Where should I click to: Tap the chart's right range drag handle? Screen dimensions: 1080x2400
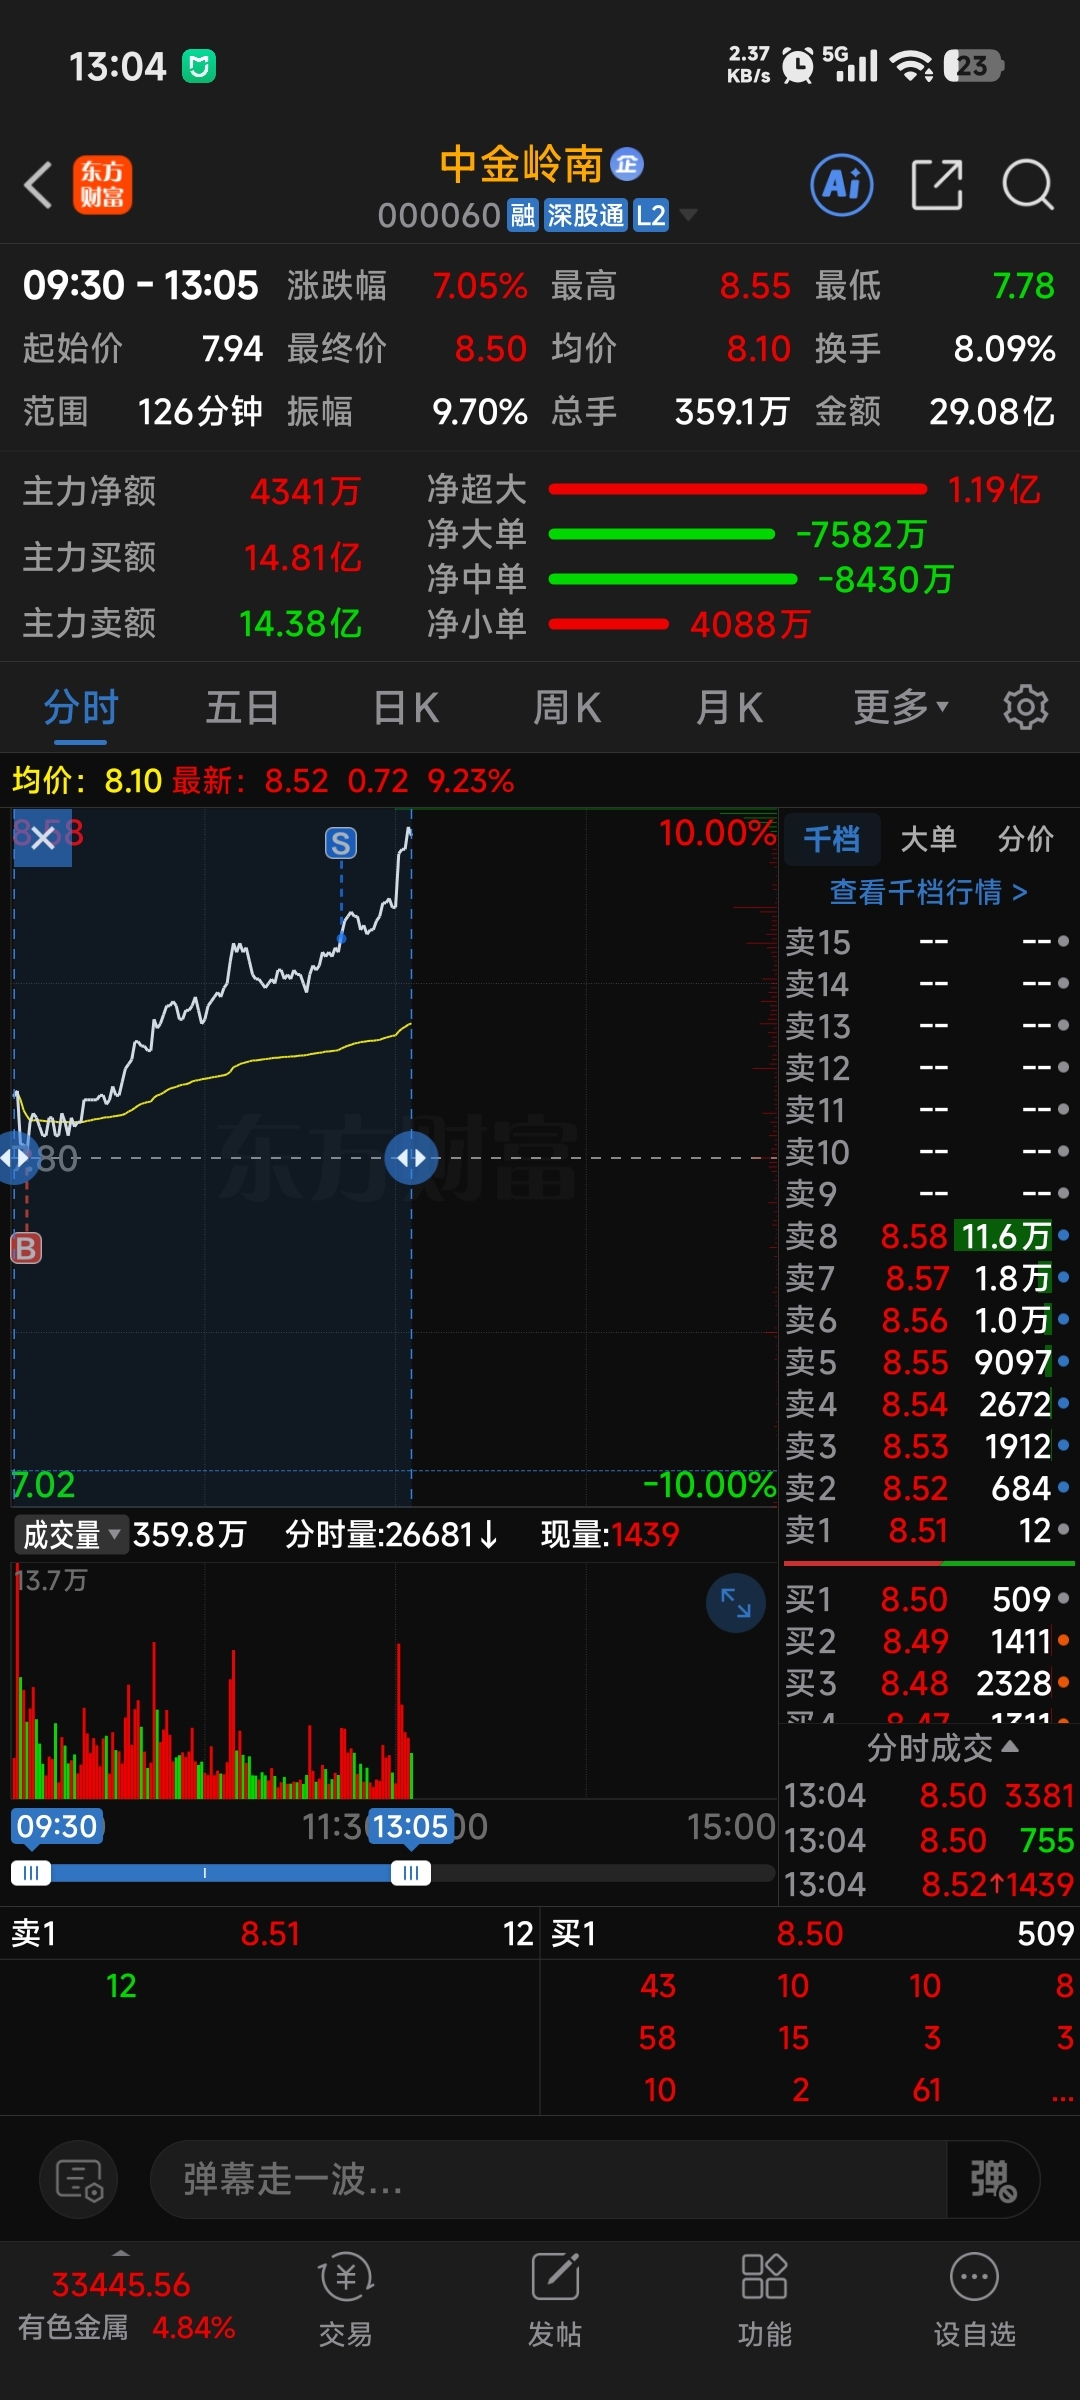(x=412, y=1158)
